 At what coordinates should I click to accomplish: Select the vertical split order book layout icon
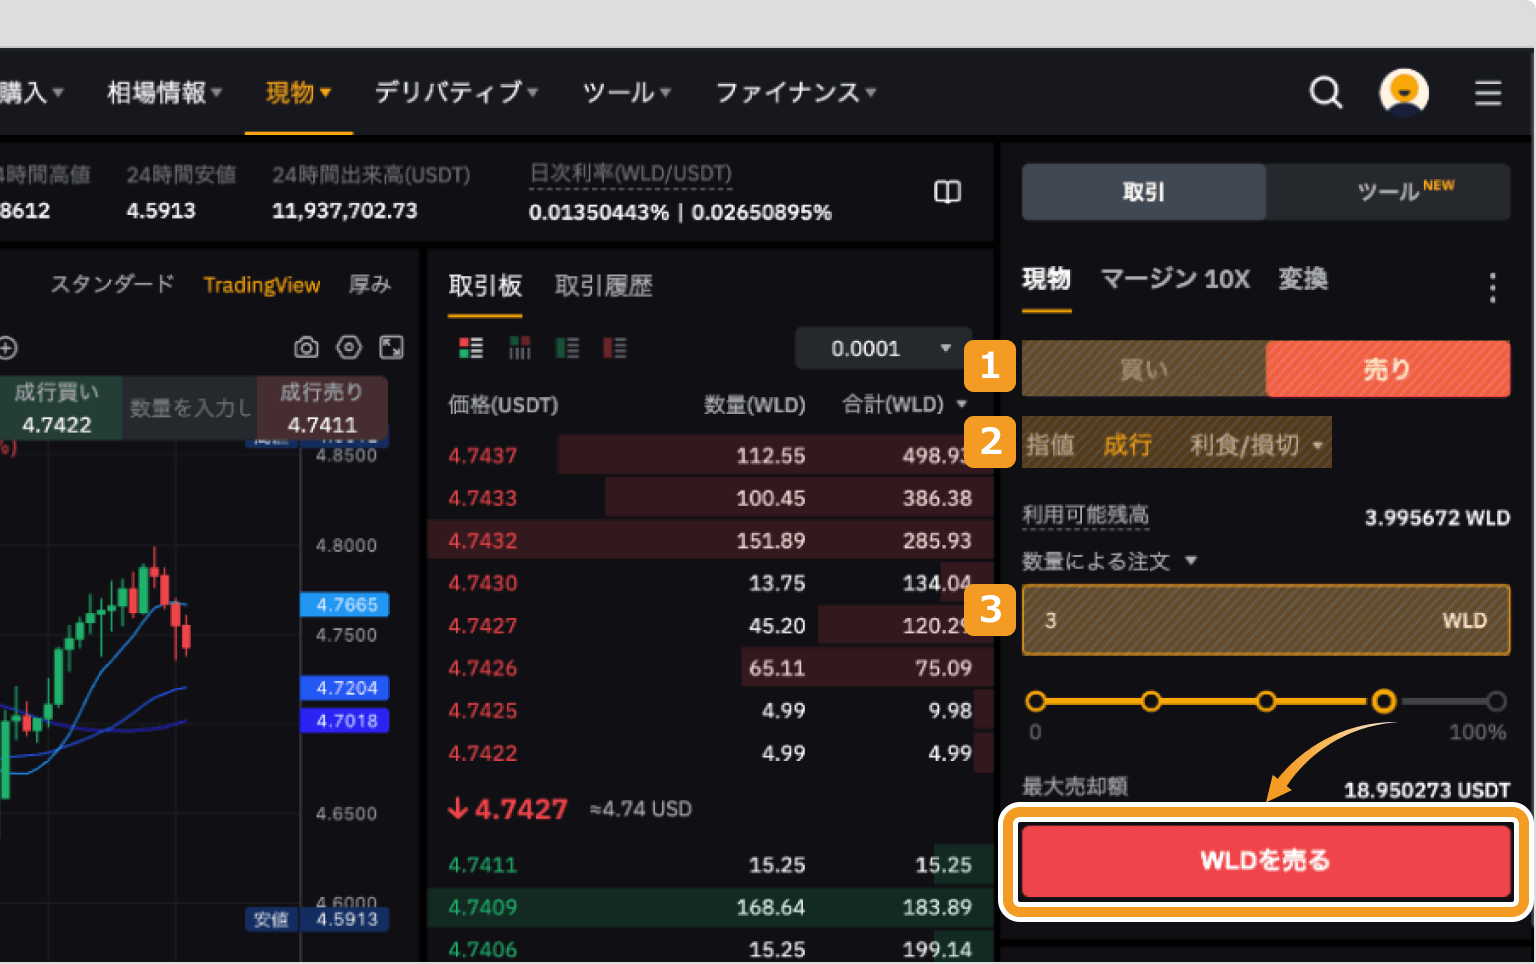click(x=520, y=348)
